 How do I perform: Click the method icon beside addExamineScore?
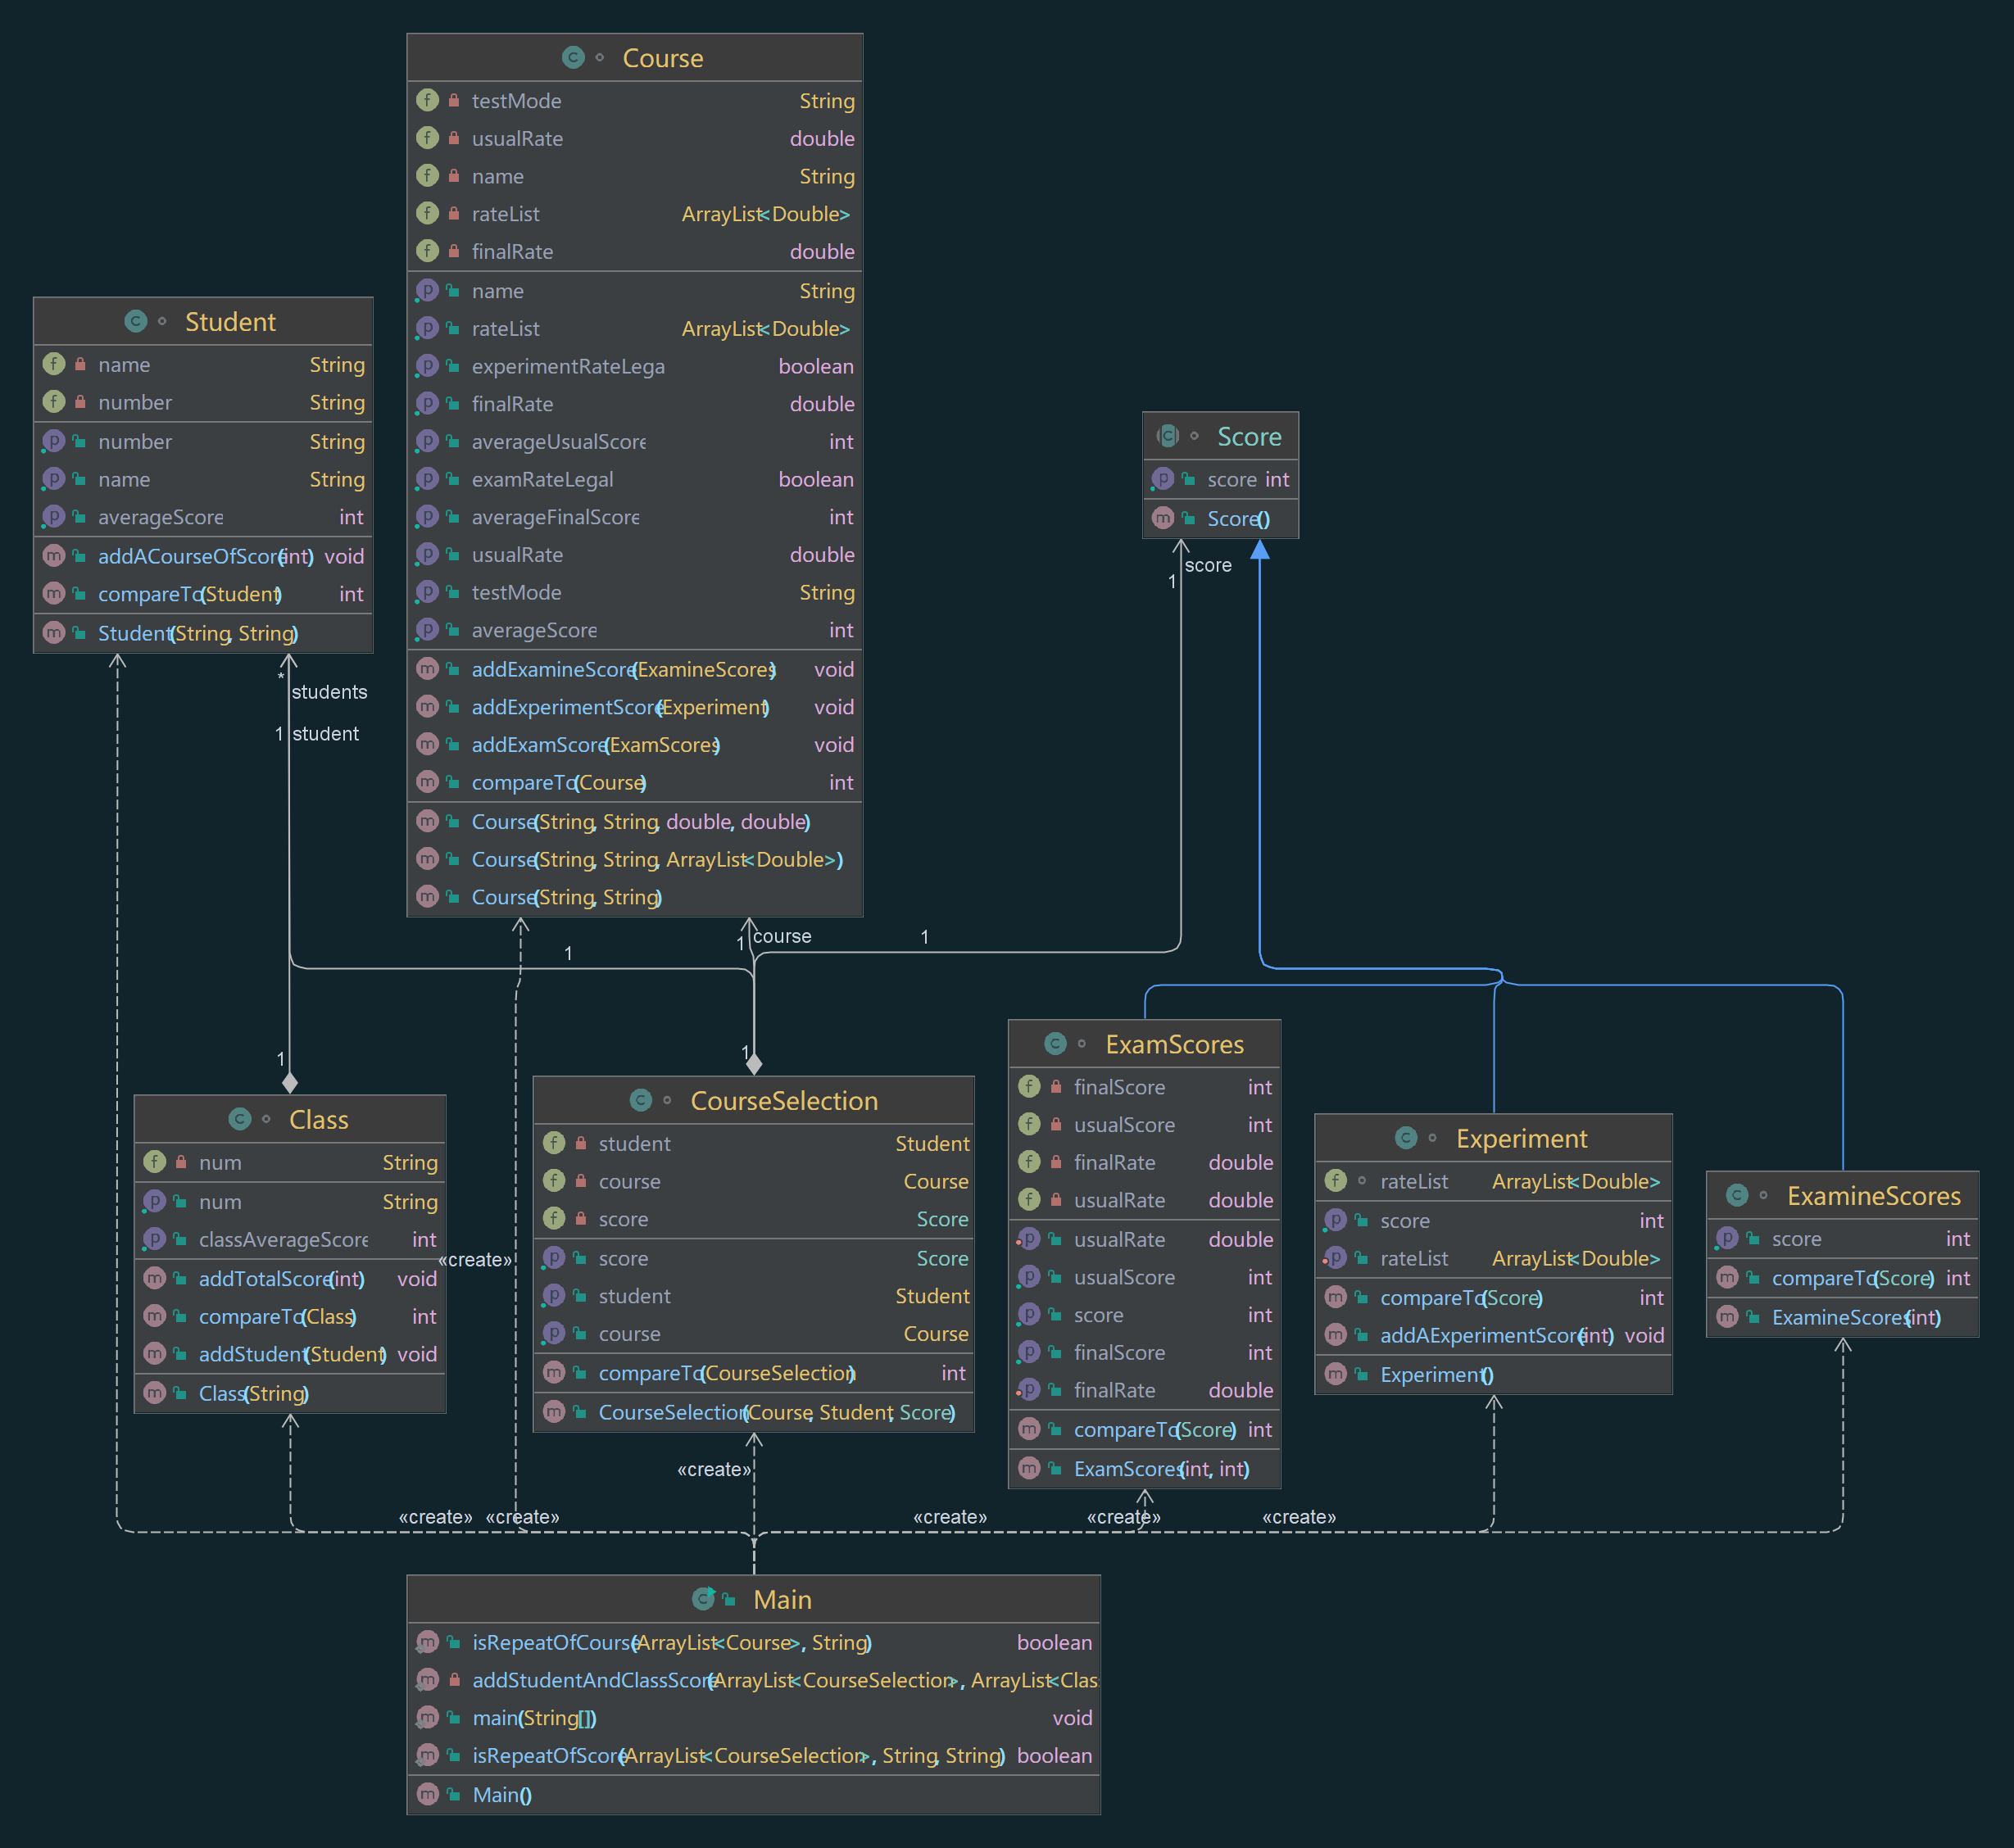click(x=428, y=669)
